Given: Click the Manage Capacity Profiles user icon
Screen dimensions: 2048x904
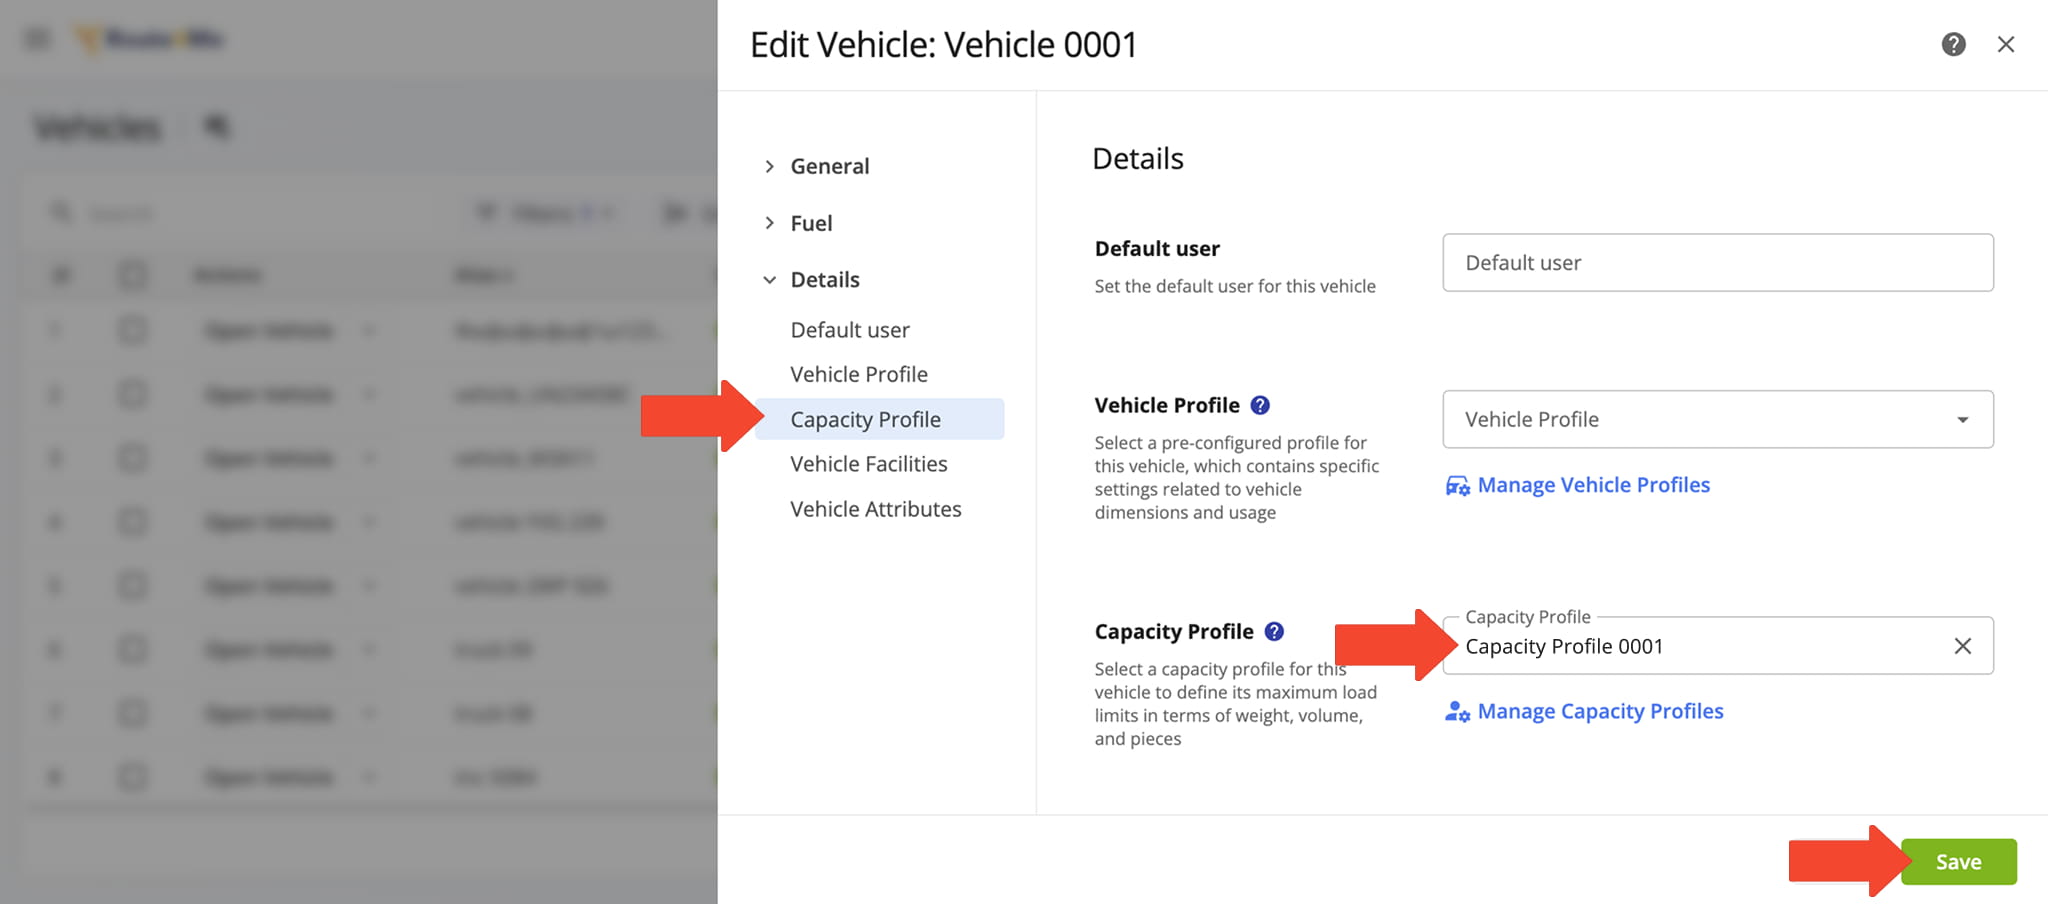Looking at the screenshot, I should tap(1457, 712).
